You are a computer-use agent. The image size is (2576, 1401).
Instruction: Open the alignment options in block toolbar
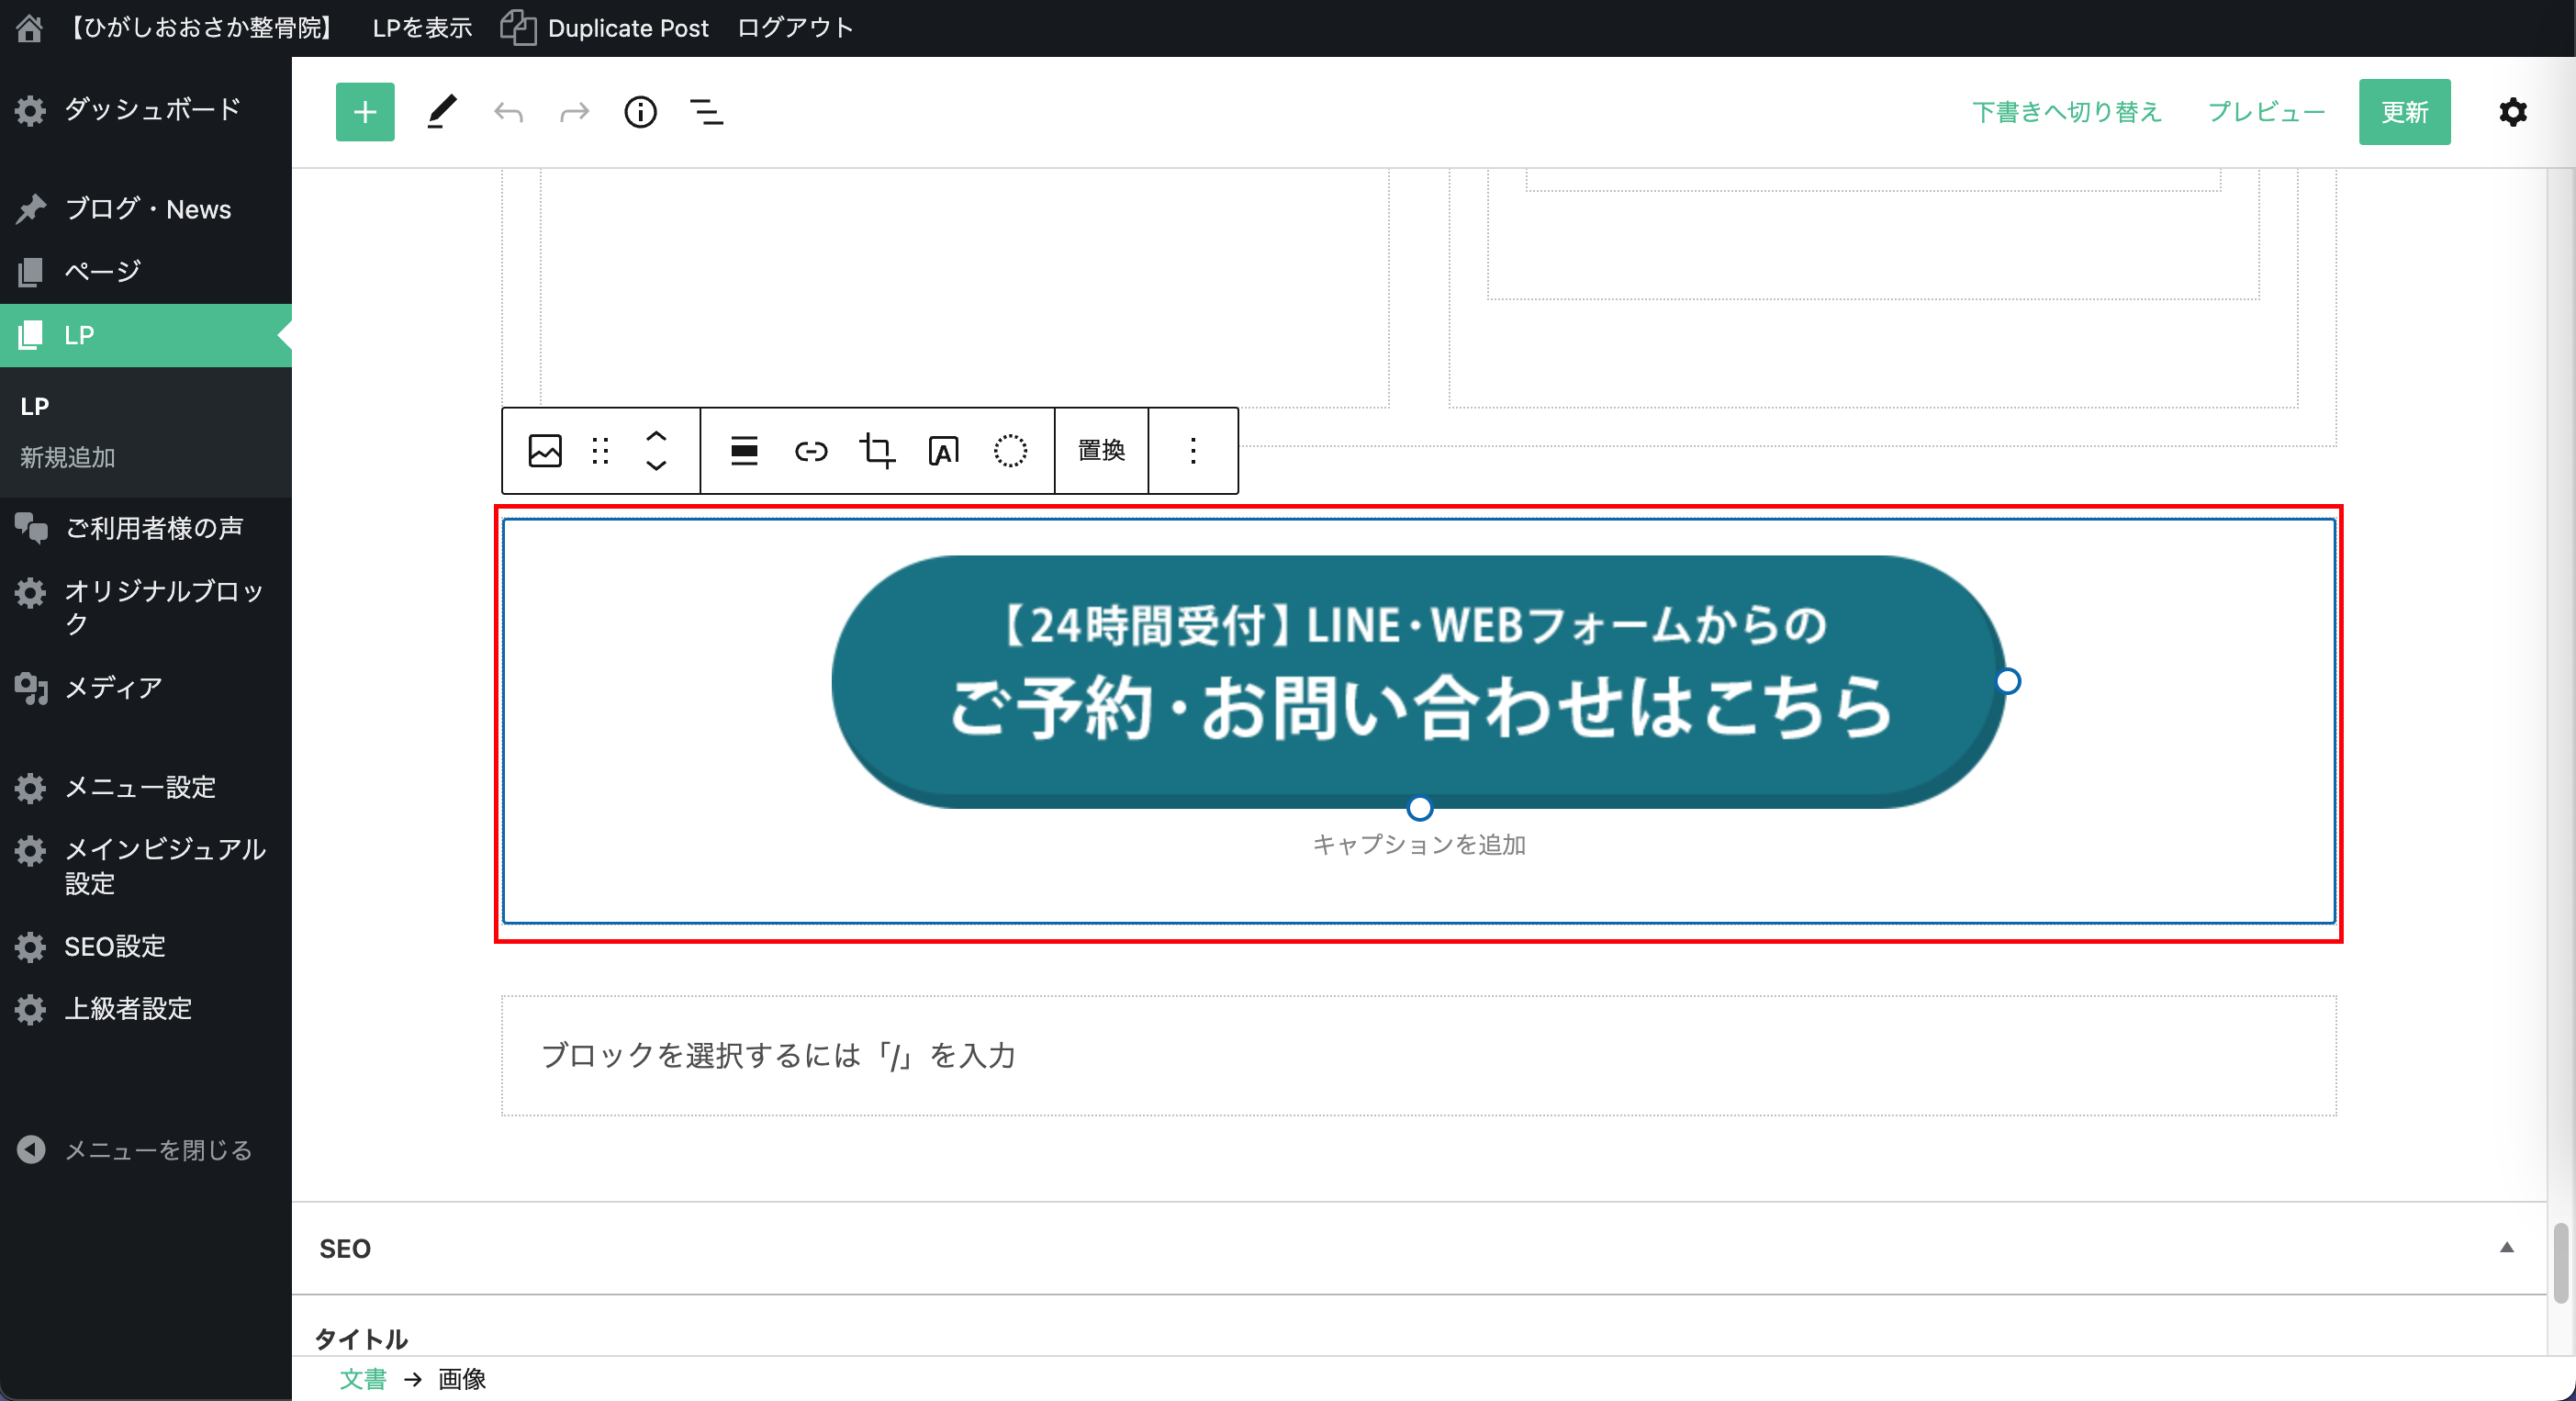744,451
